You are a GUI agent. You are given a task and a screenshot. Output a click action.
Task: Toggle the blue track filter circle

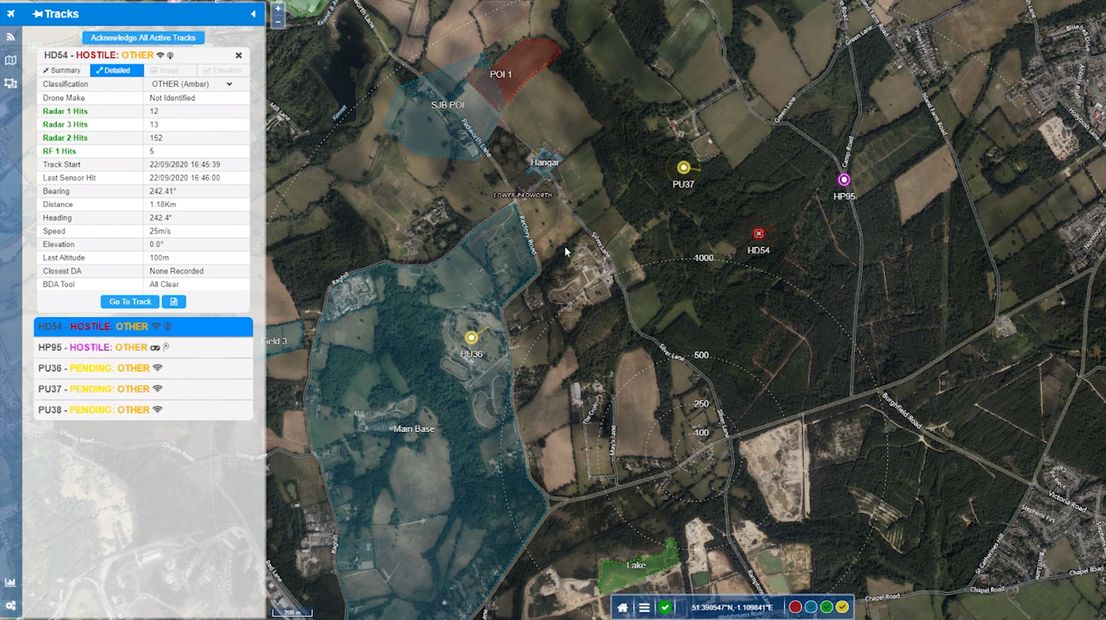click(x=810, y=607)
